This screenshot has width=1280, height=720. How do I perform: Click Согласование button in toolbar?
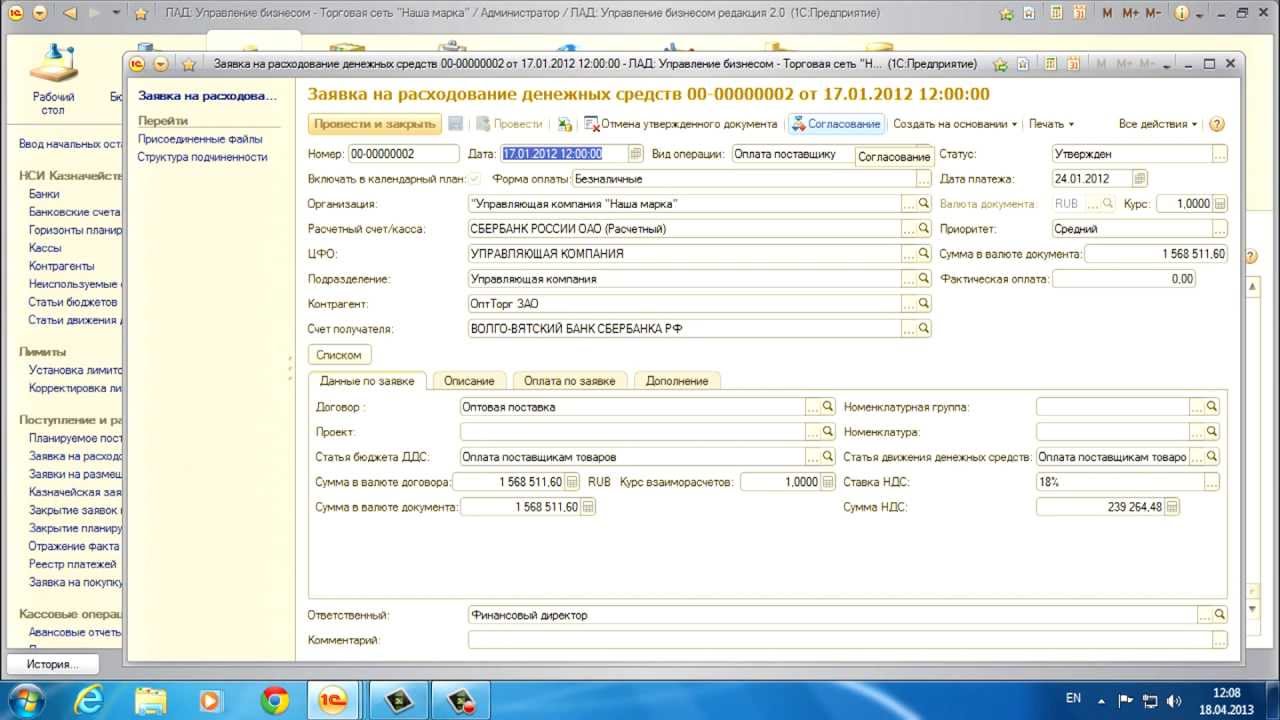point(836,124)
